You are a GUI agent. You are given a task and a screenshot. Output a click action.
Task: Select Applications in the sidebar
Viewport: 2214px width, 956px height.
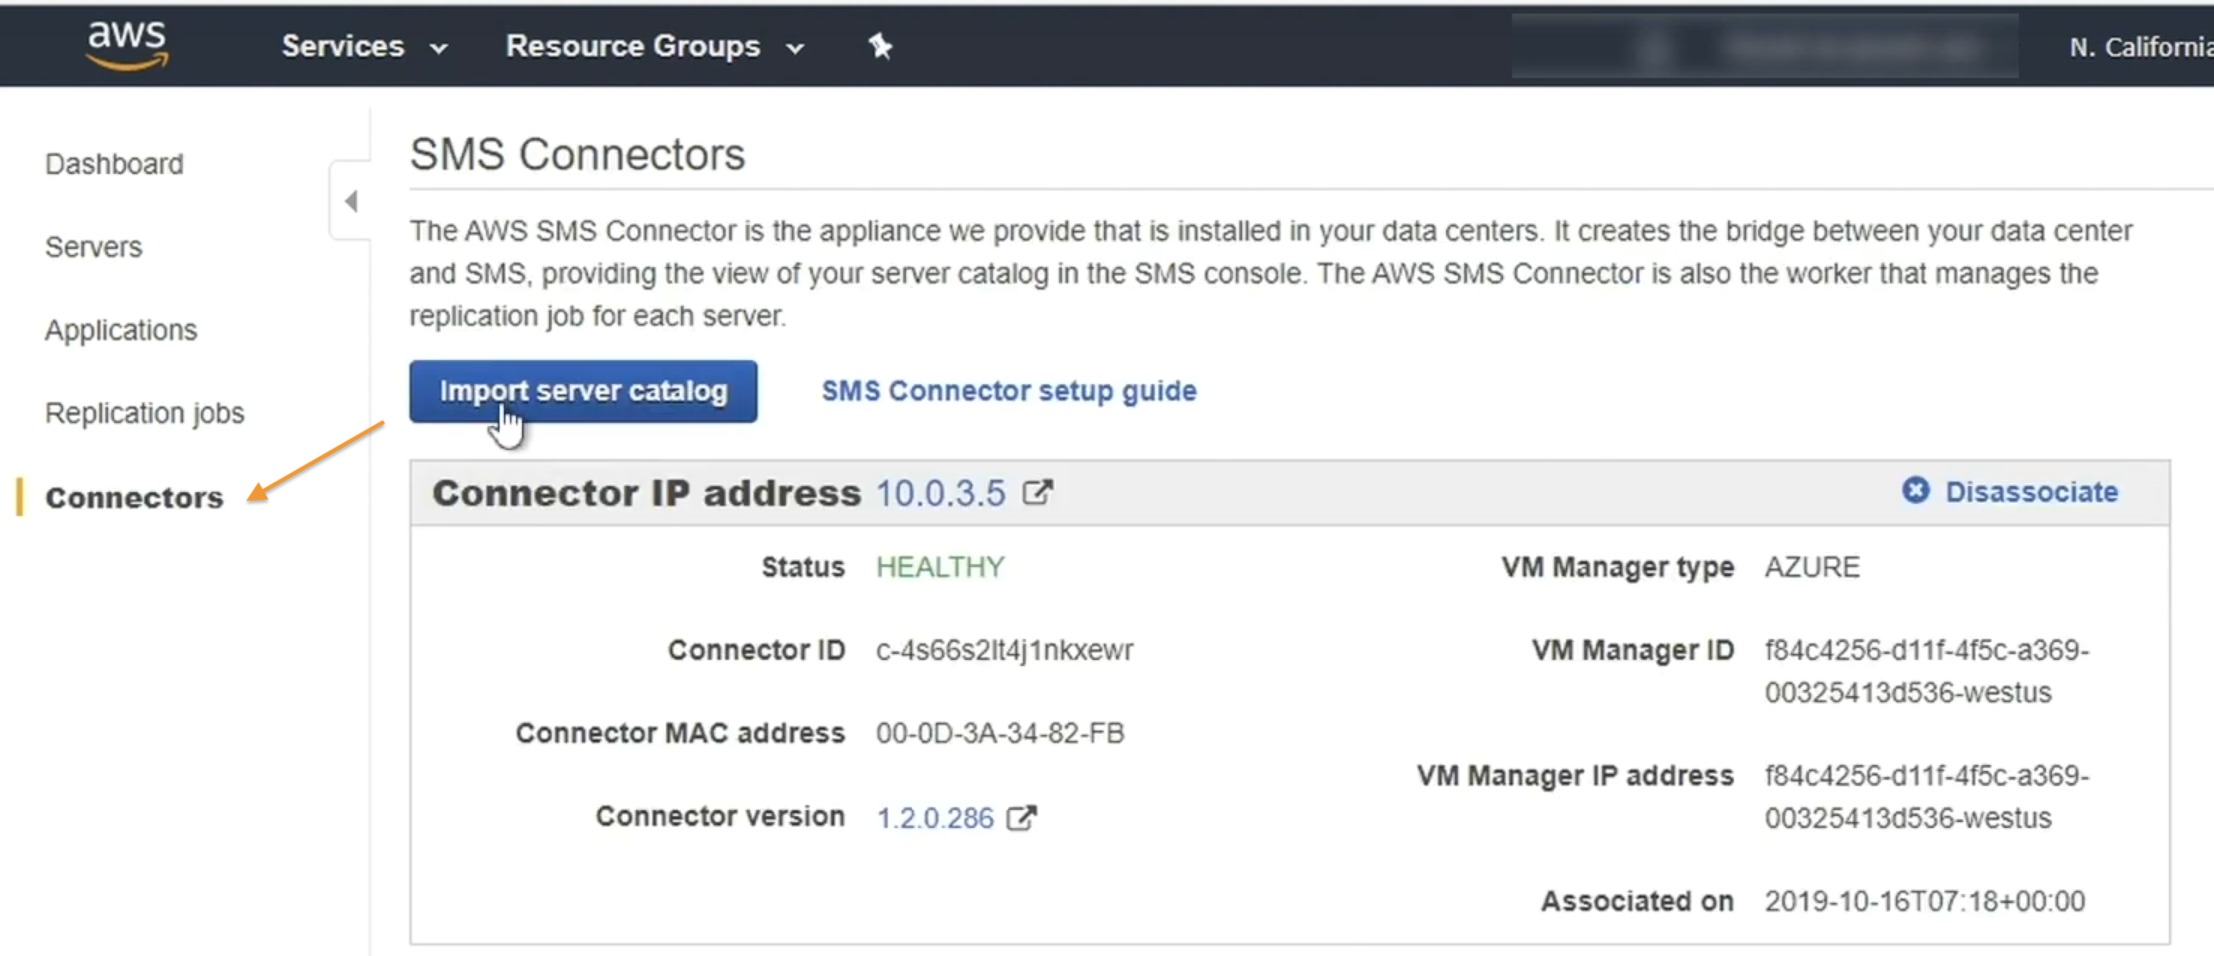tap(121, 330)
